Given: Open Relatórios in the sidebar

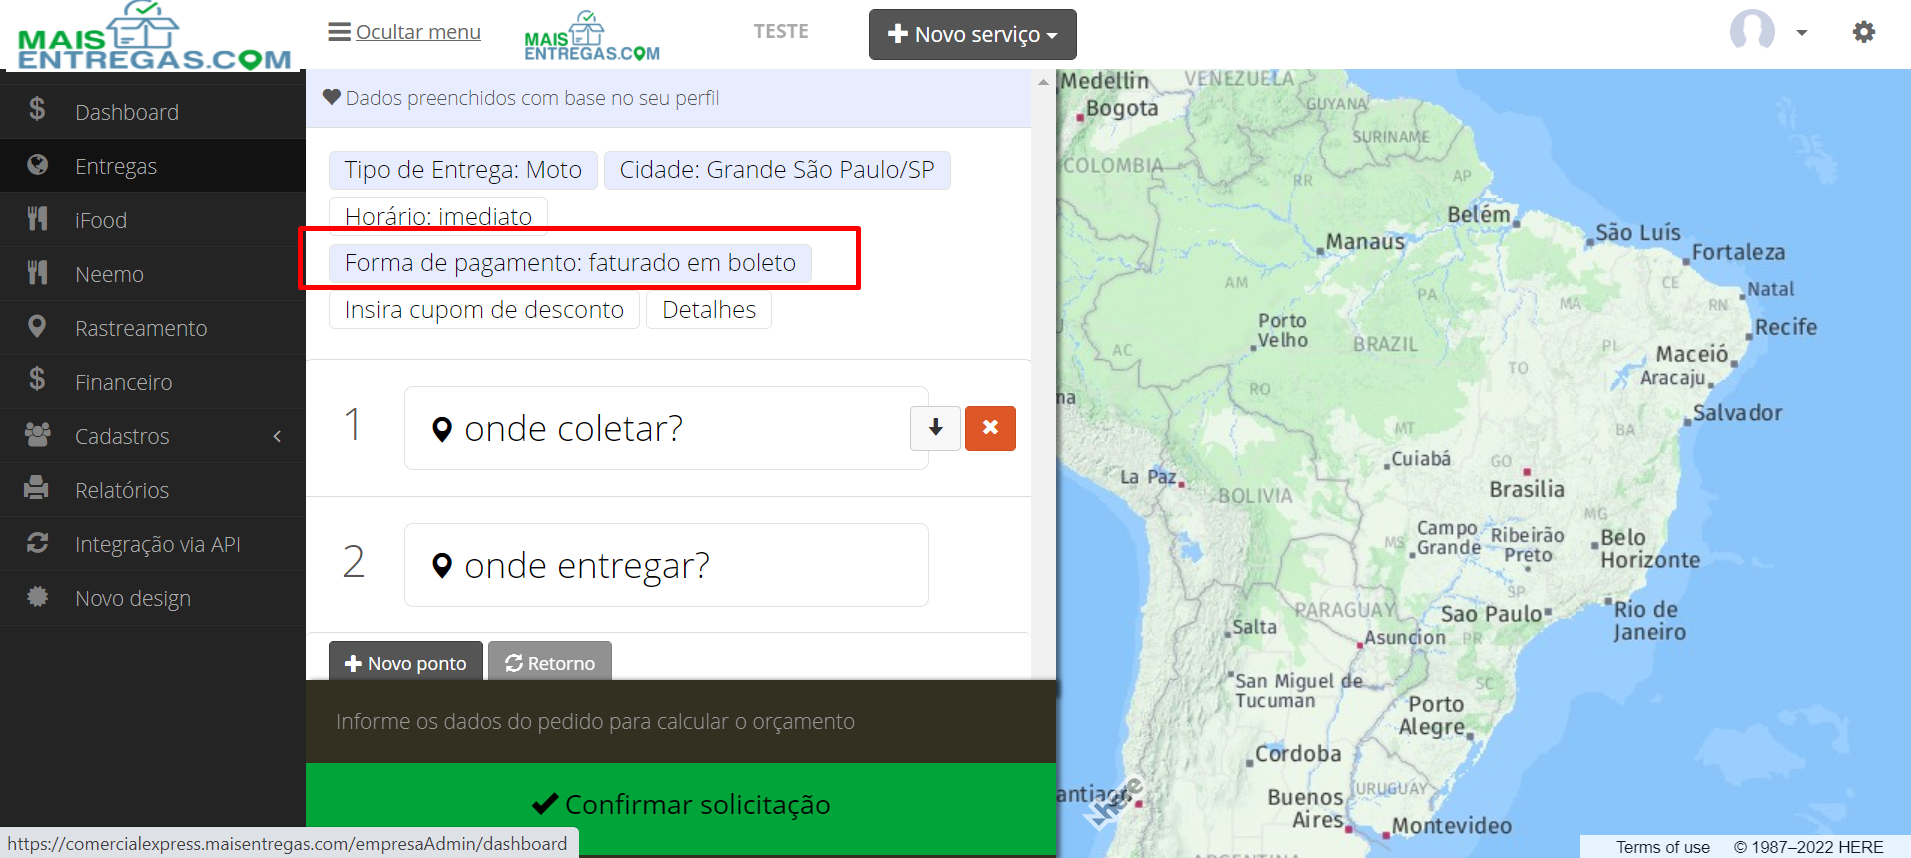Looking at the screenshot, I should pyautogui.click(x=152, y=490).
